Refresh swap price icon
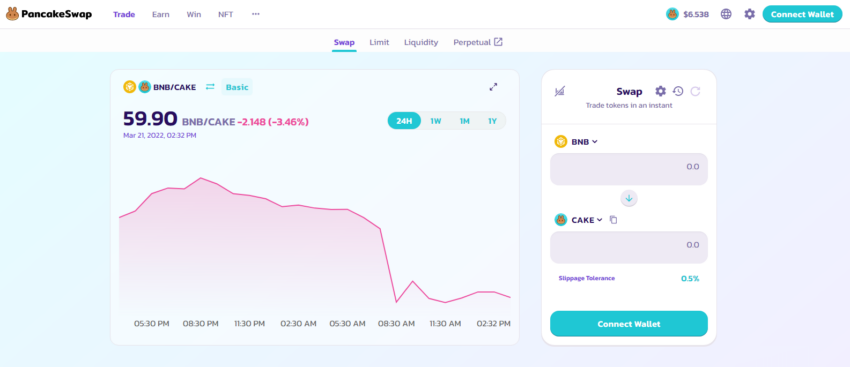The height and width of the screenshot is (367, 850). [x=695, y=91]
